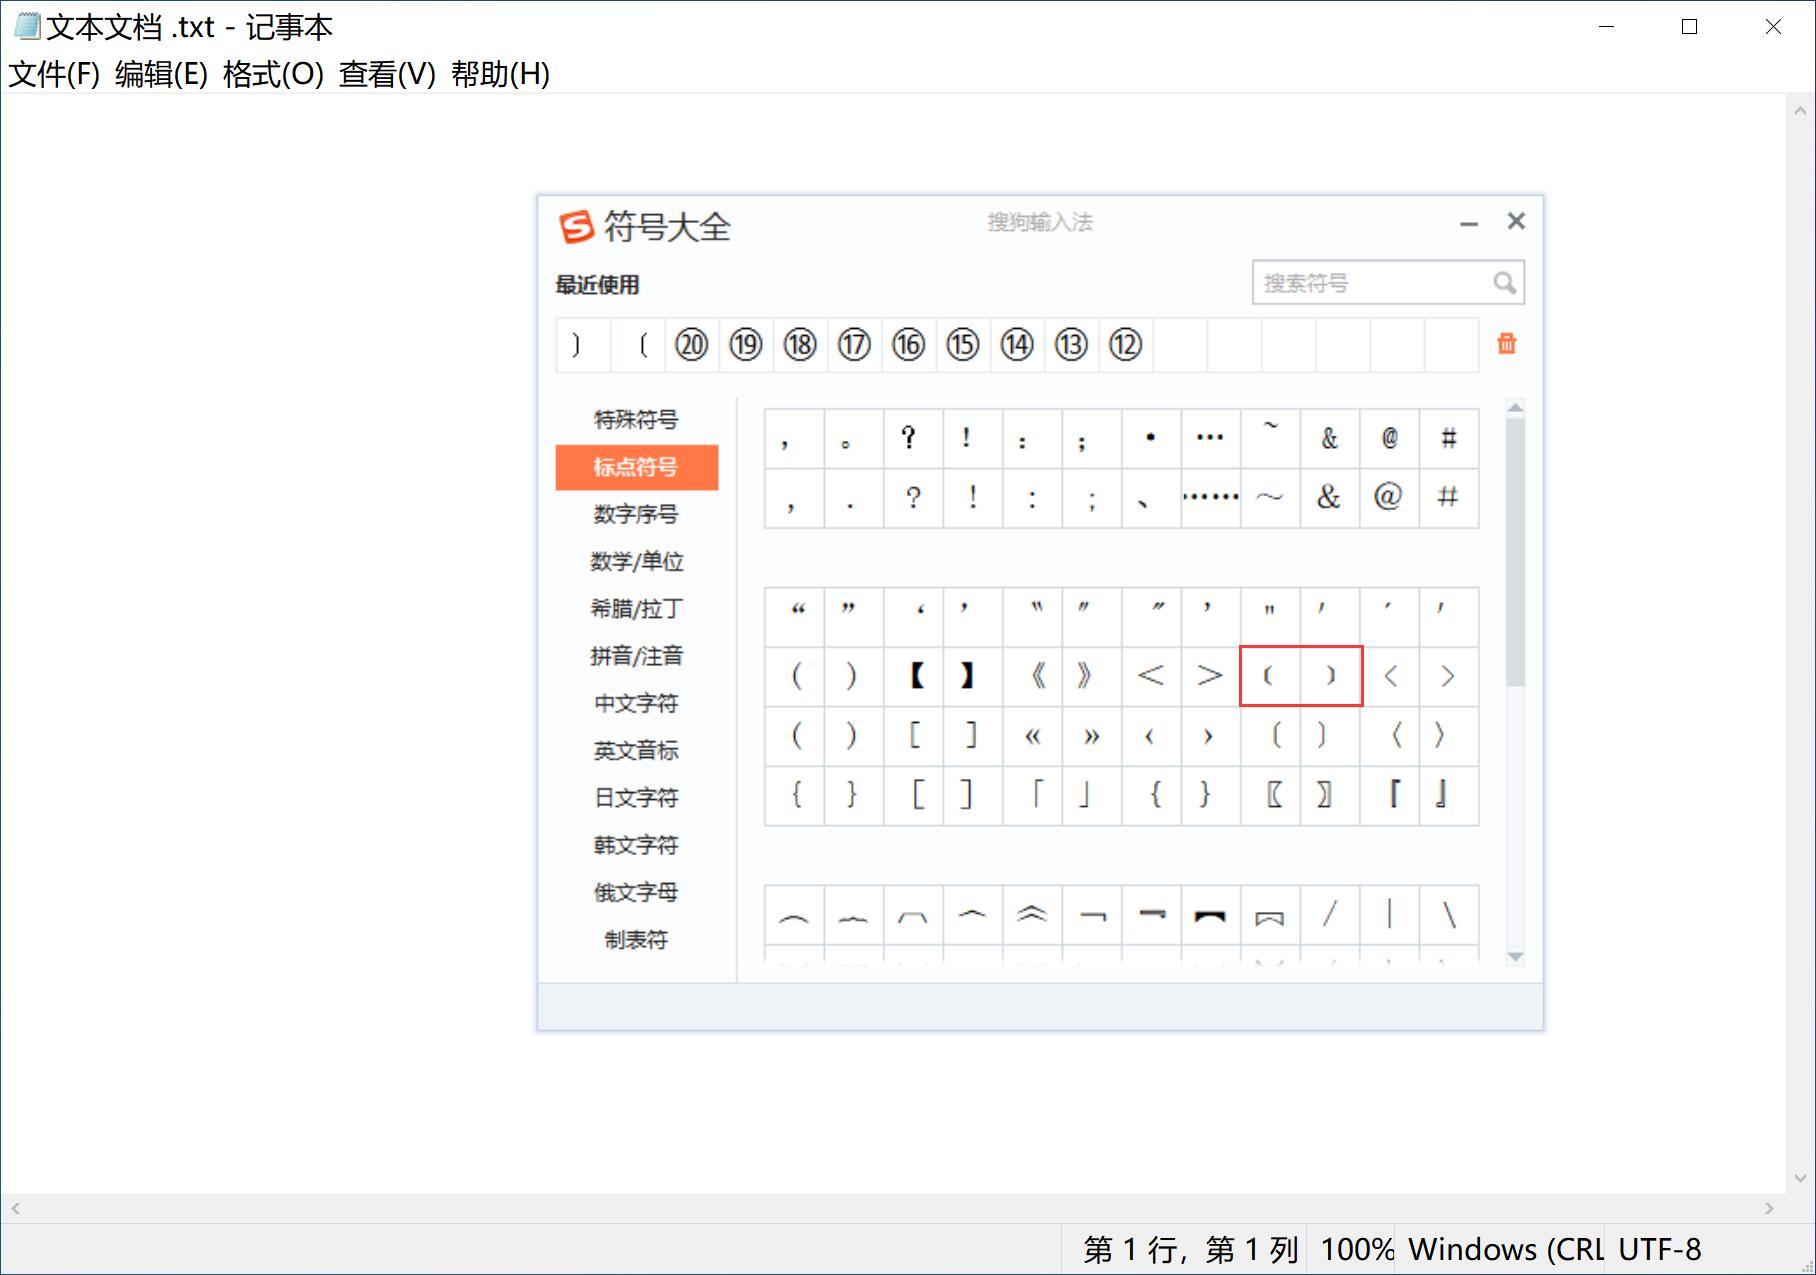The height and width of the screenshot is (1275, 1816).
Task: Show the 希腊/拉丁 symbols
Action: [636, 609]
